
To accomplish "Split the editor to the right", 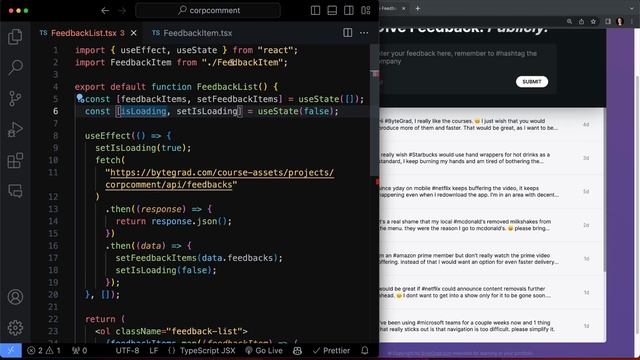I will 347,33.
